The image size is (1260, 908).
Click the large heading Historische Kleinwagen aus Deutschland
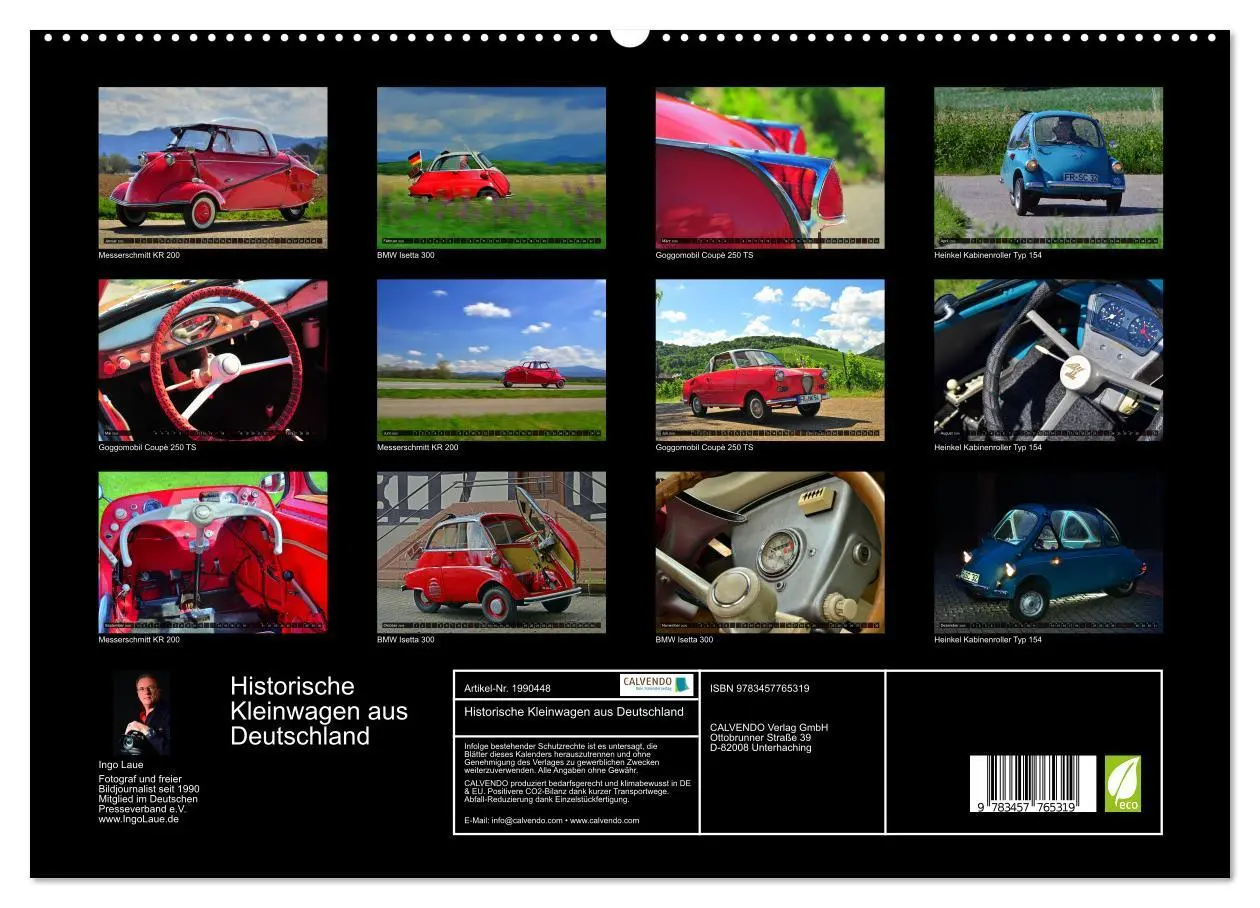[x=319, y=711]
